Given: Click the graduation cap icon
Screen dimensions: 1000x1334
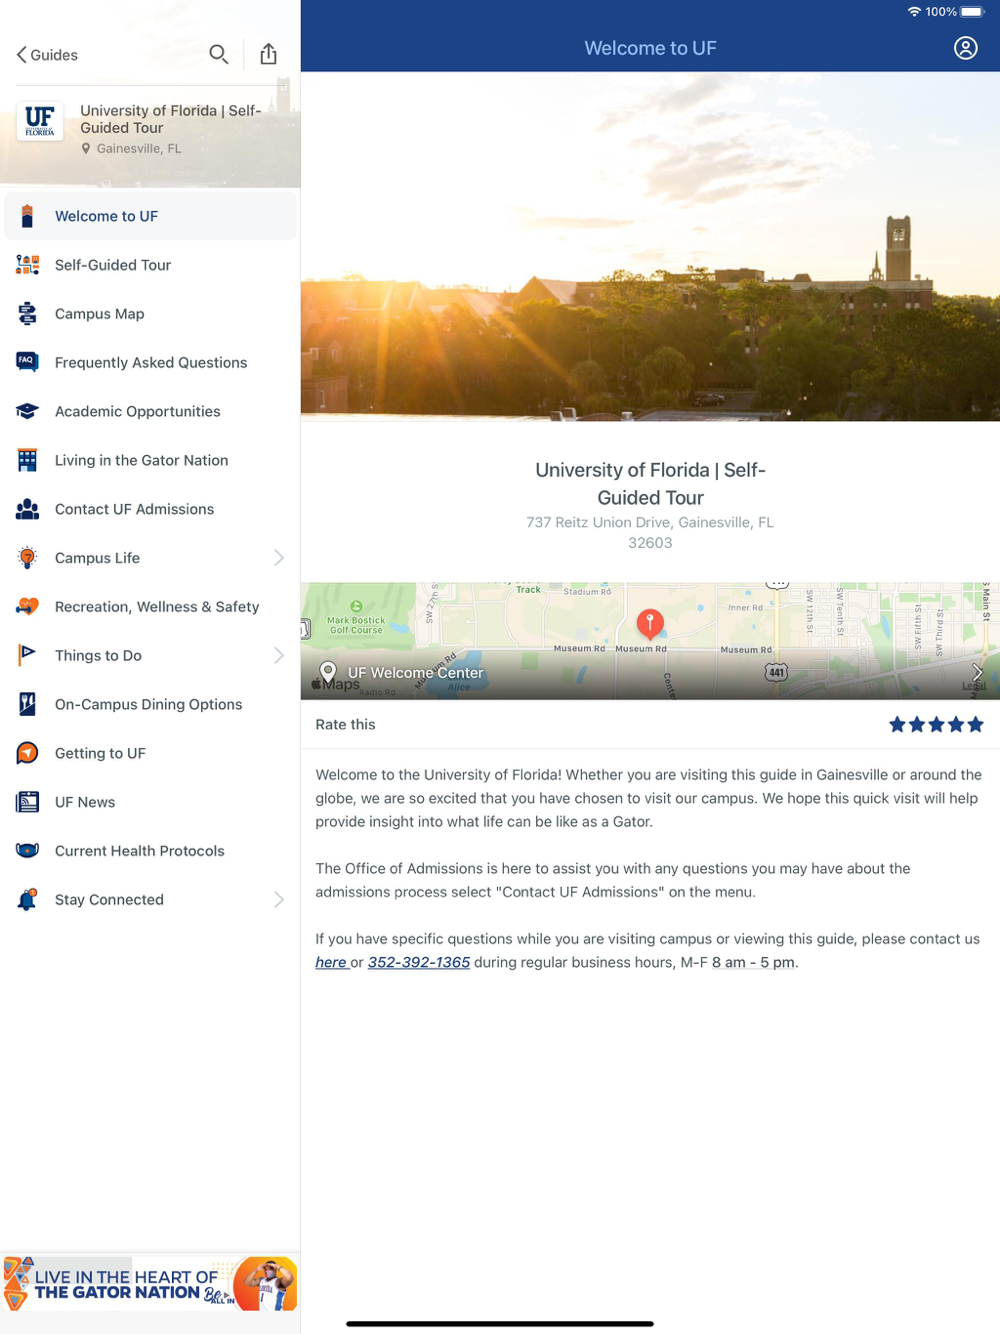Looking at the screenshot, I should [x=27, y=411].
